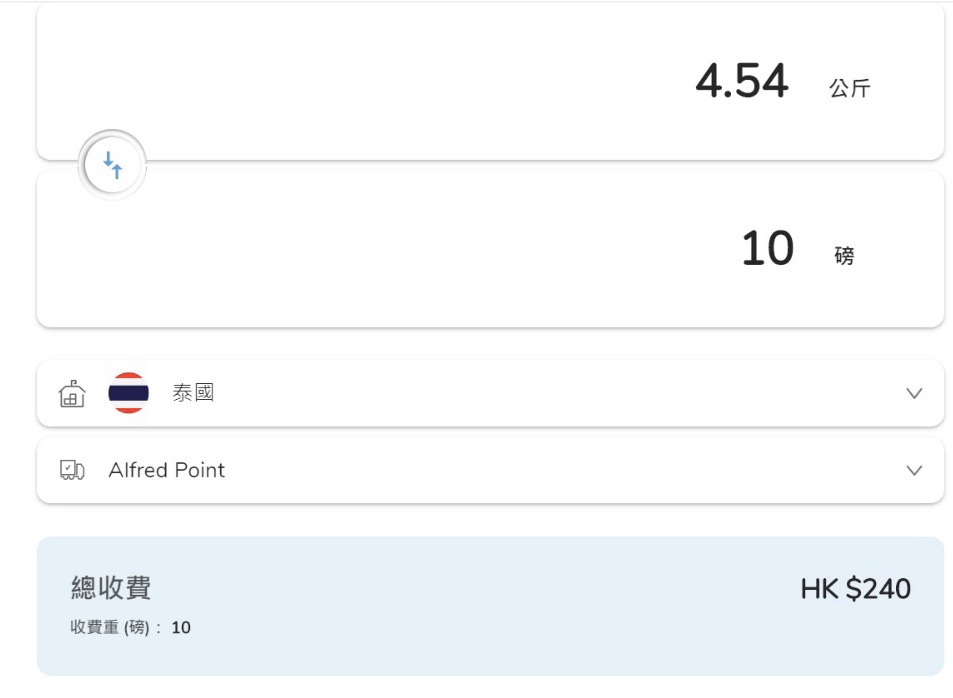This screenshot has width=953, height=698.
Task: Click the 收費重 (磅) chargeable weight line
Action: (130, 627)
